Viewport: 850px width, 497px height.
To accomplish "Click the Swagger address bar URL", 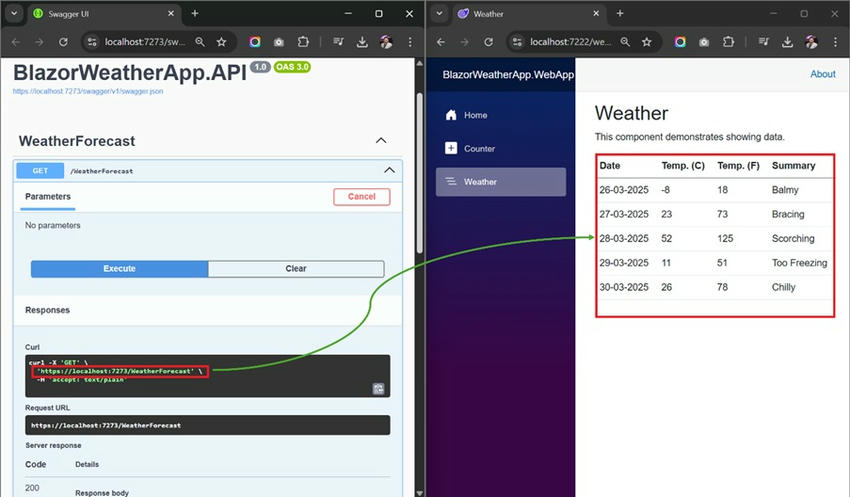I will [145, 42].
